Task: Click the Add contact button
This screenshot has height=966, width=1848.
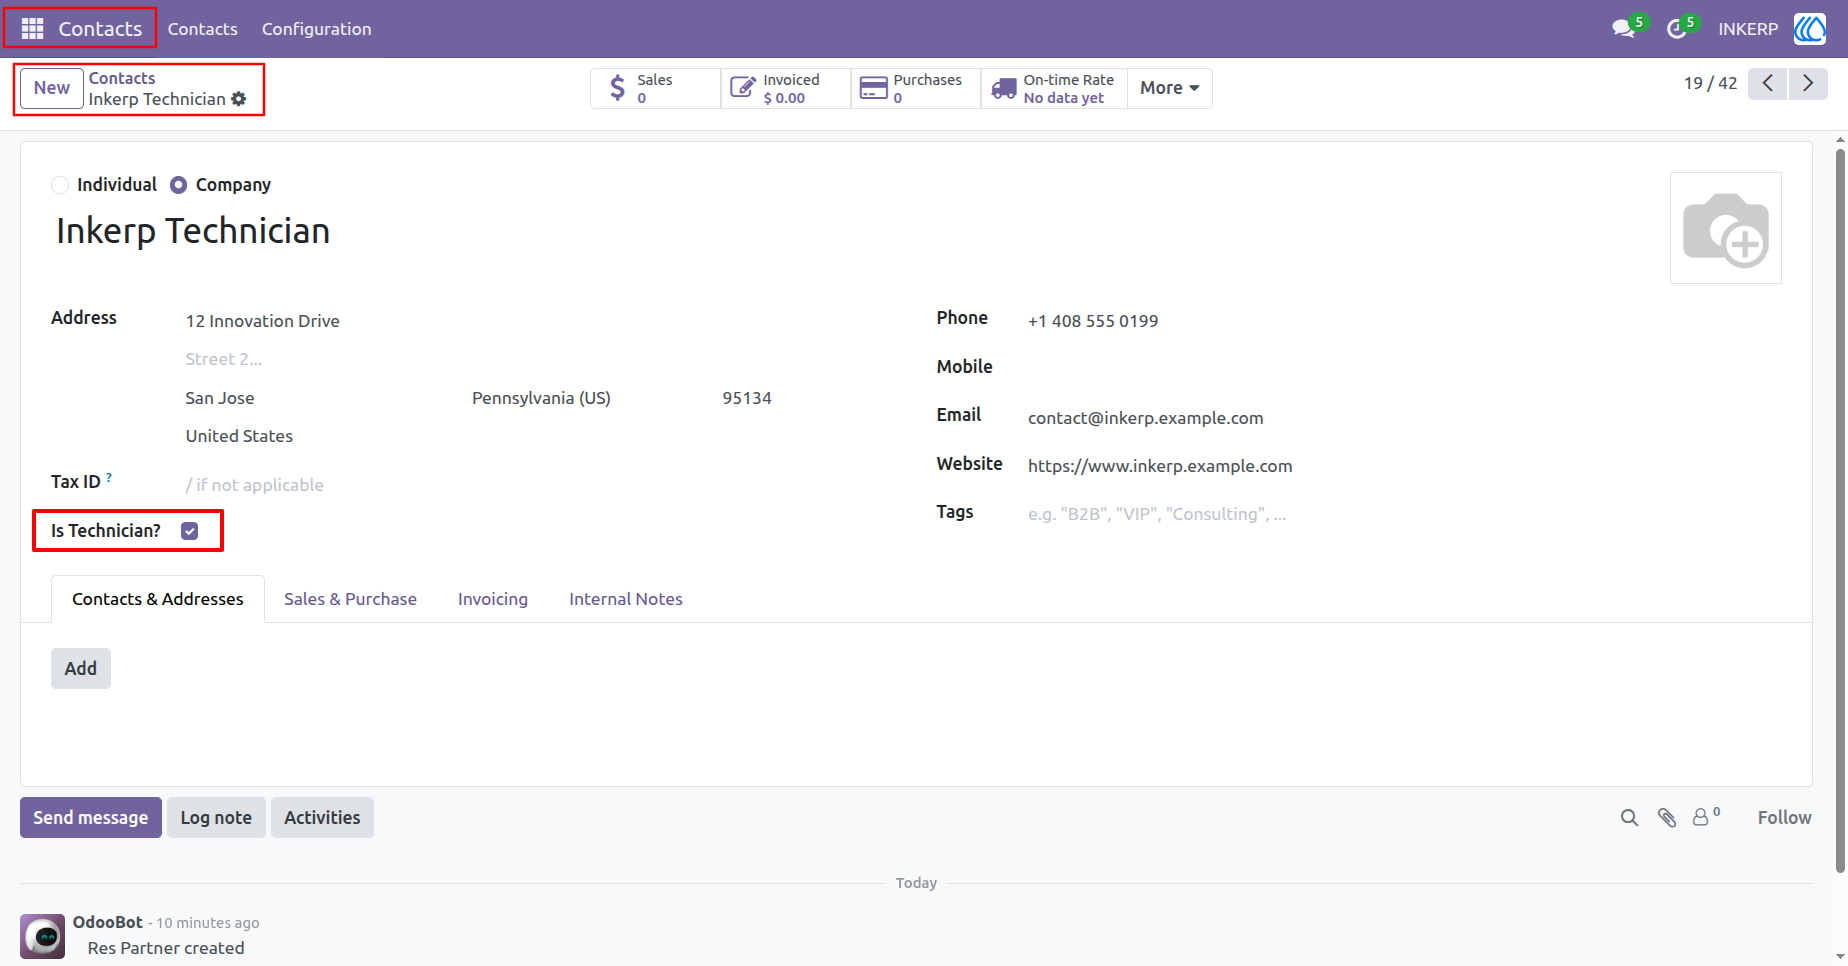Action: 81,668
